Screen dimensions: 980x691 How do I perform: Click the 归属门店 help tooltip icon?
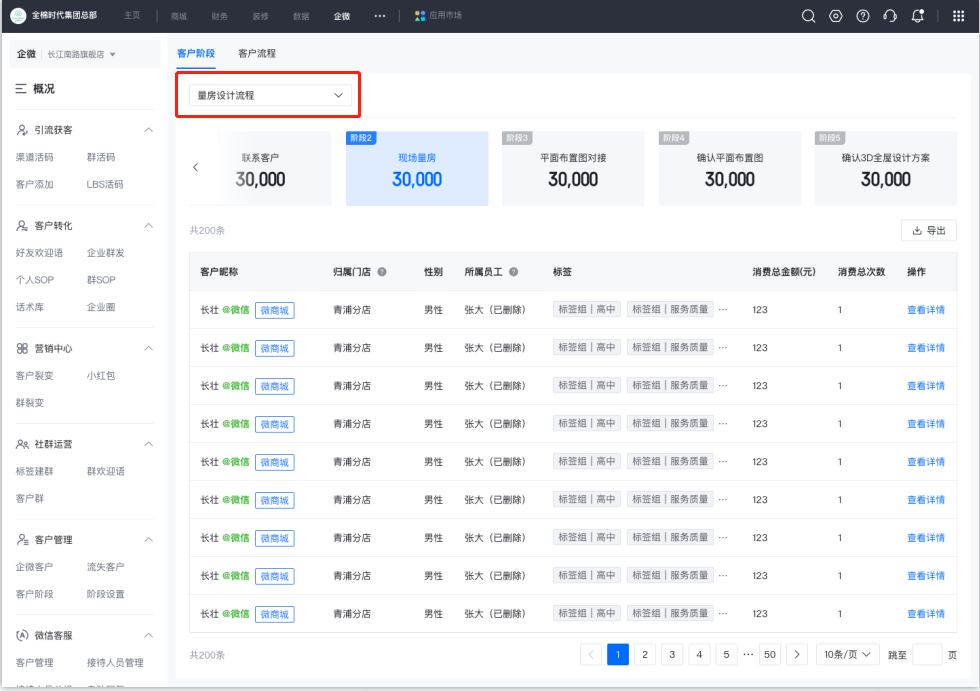382,272
